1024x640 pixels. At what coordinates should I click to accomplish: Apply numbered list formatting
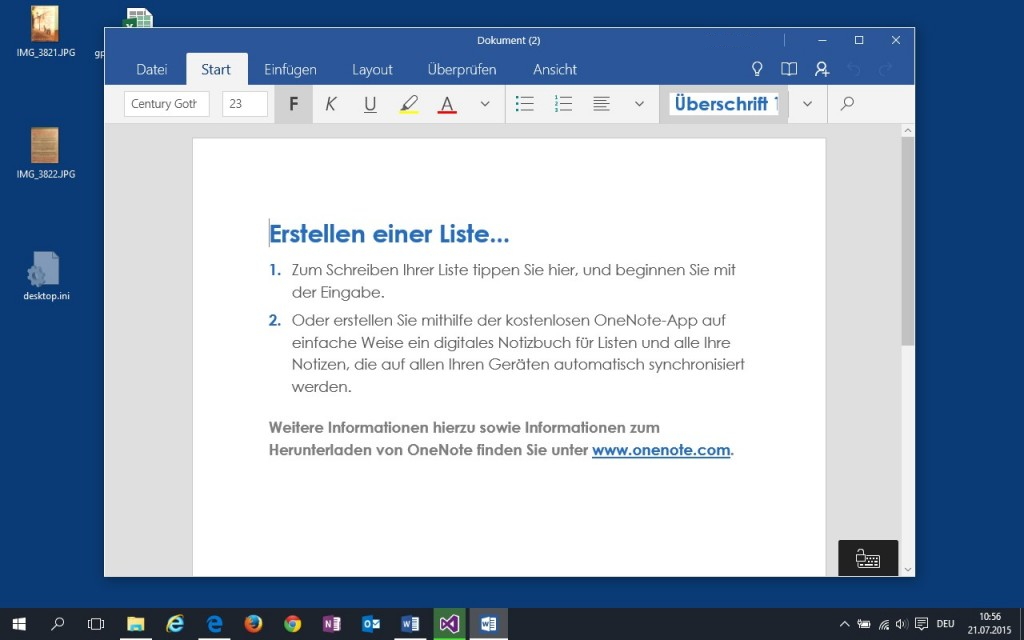click(x=563, y=103)
